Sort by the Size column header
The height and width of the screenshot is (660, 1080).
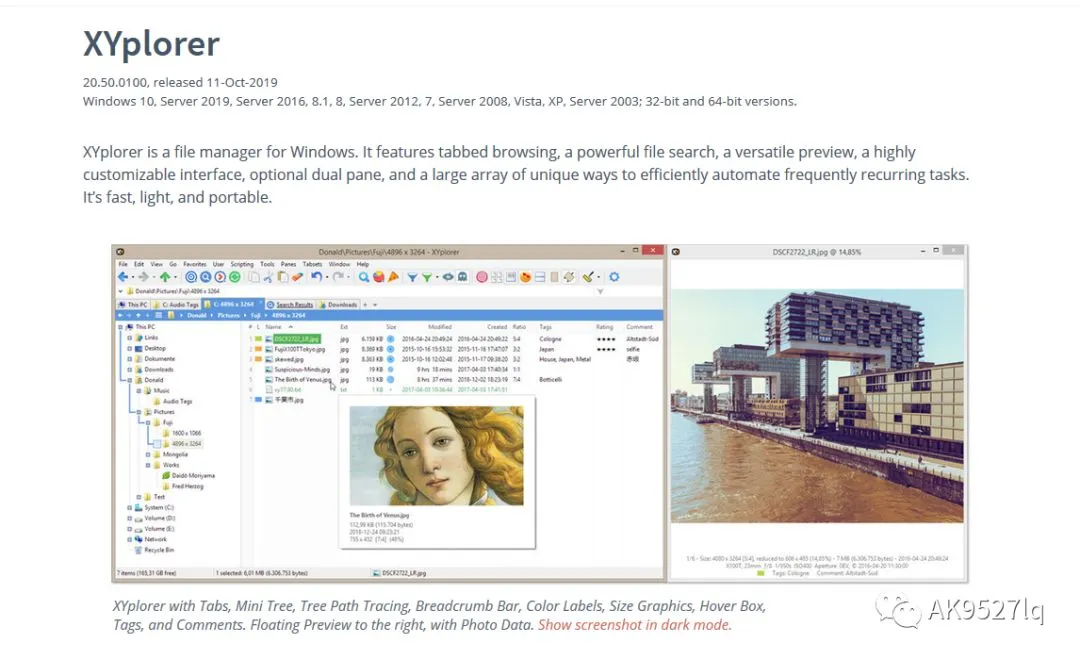click(x=391, y=327)
